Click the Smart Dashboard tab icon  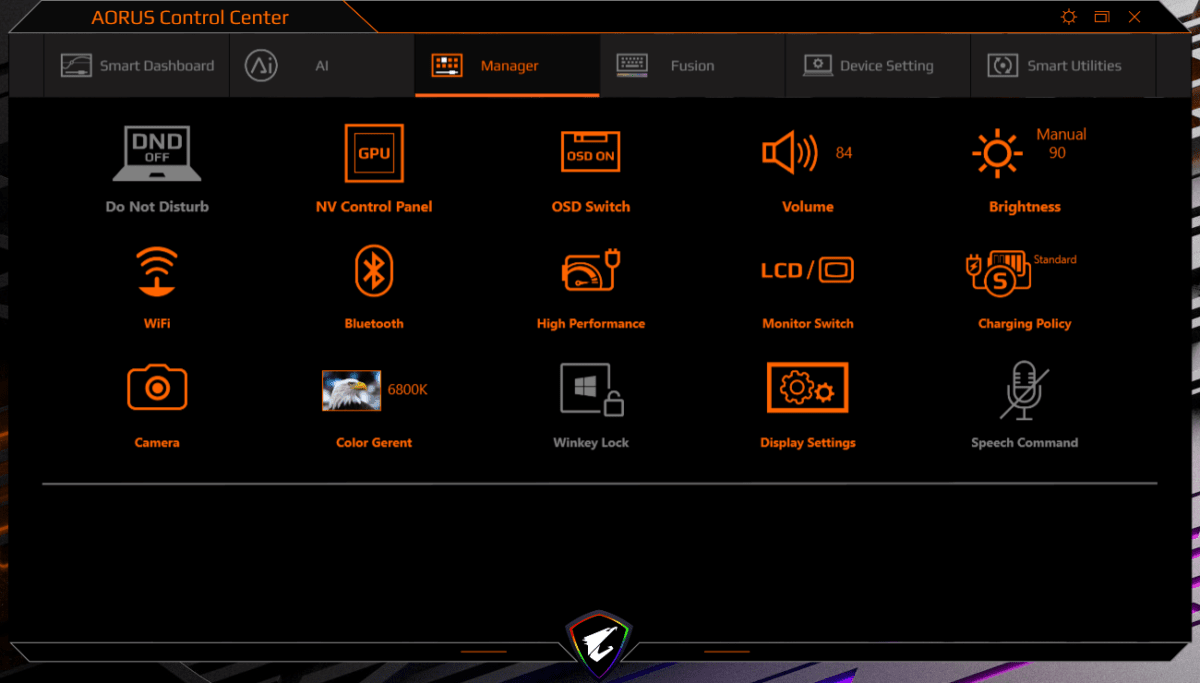click(x=76, y=66)
